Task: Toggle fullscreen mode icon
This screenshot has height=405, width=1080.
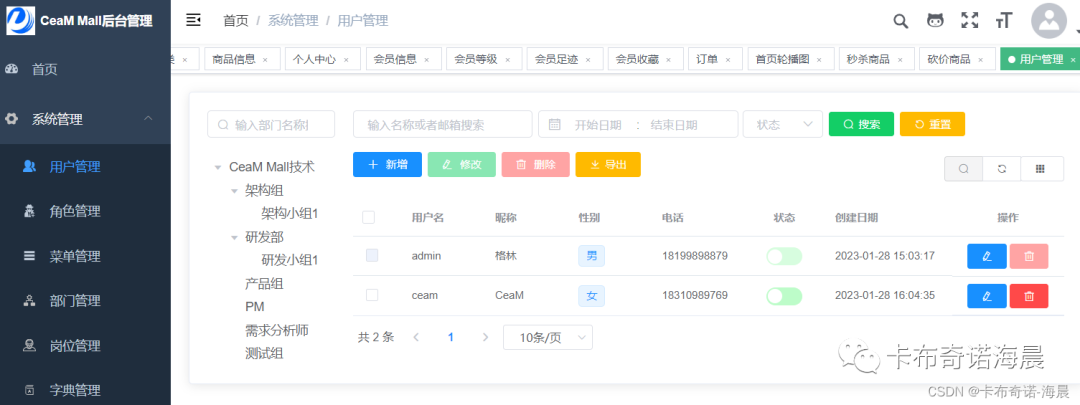Action: 970,21
